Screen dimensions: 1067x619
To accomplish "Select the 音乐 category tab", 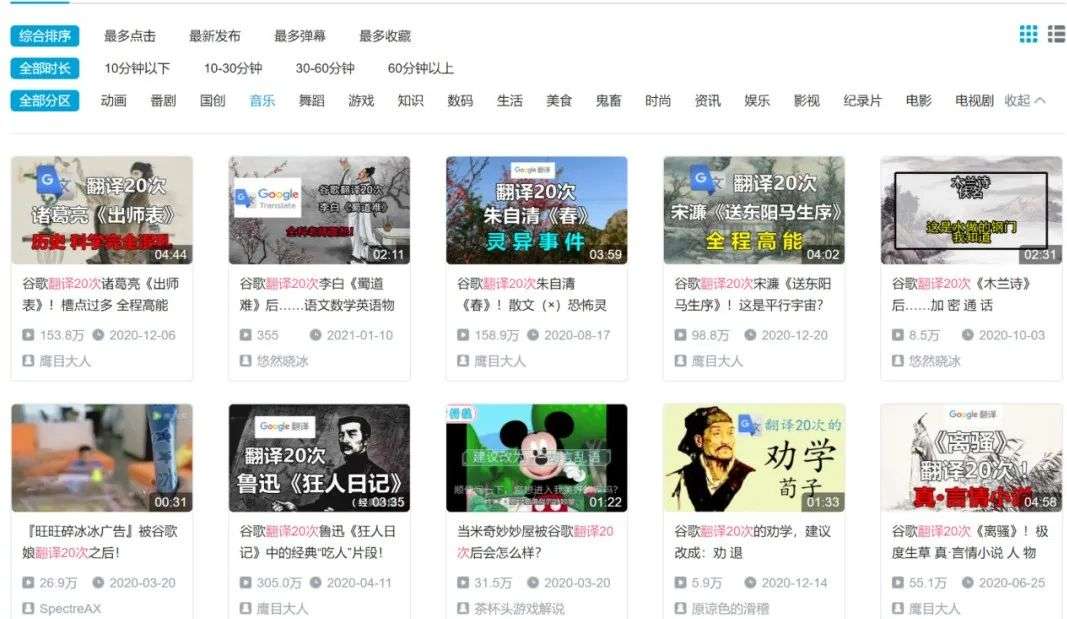I will [262, 101].
